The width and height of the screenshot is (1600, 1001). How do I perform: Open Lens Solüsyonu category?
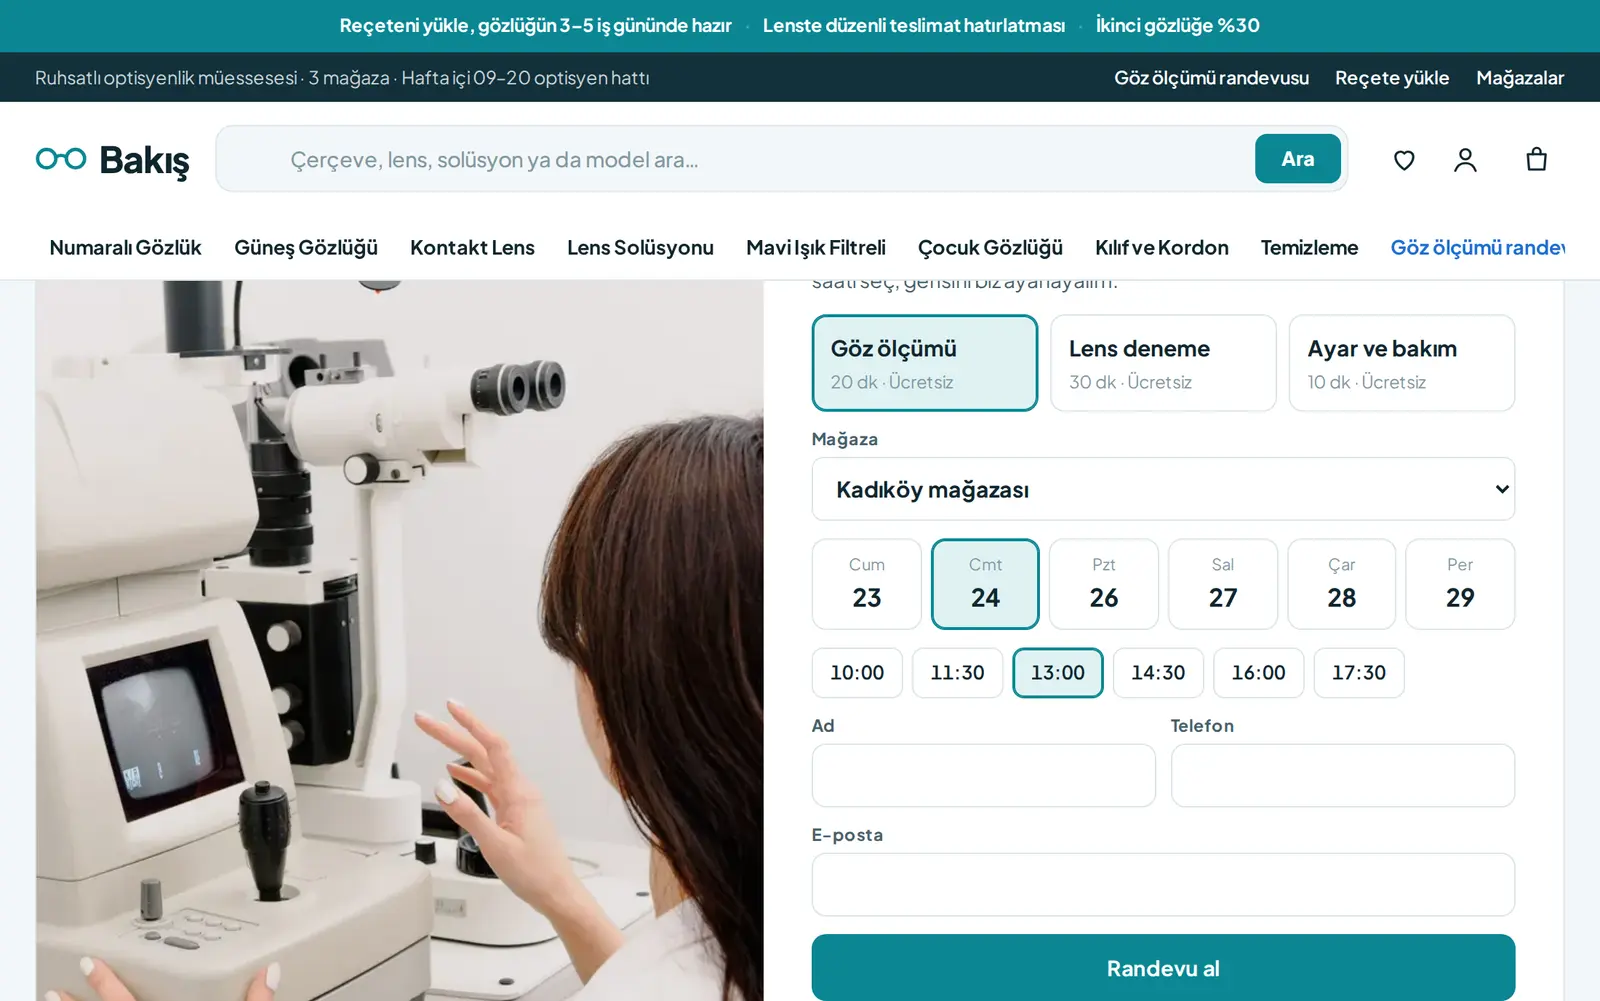[x=640, y=248]
